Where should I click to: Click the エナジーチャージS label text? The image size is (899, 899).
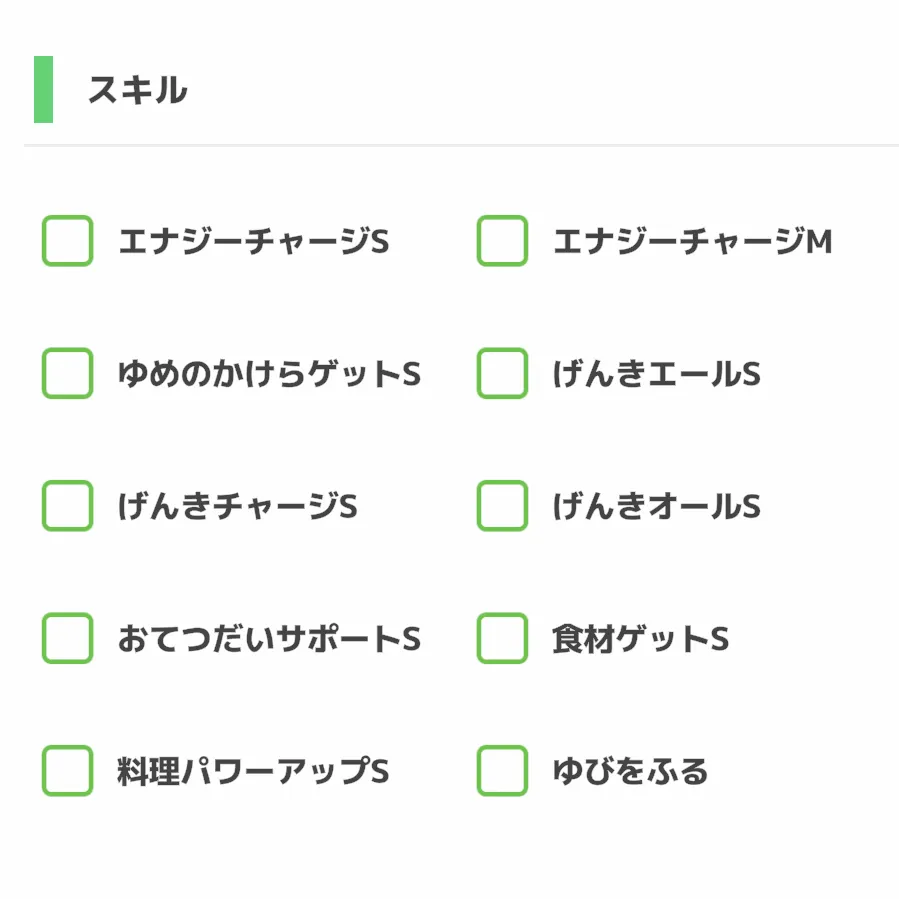[x=253, y=242]
